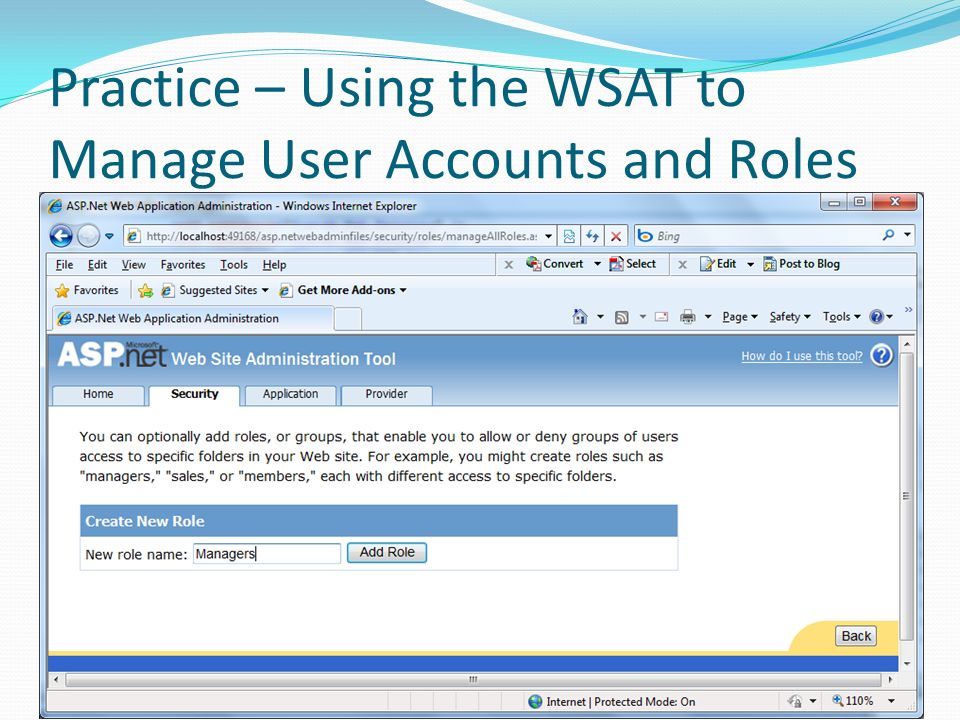Click the vertical scrollbar down arrow
The width and height of the screenshot is (960, 720).
[x=907, y=664]
